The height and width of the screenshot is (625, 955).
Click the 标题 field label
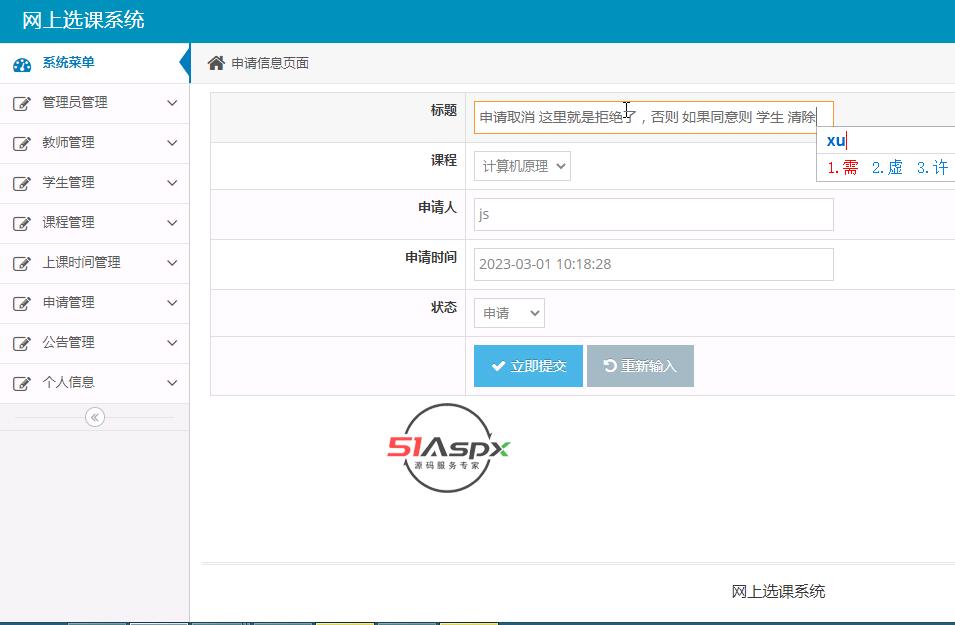pos(443,110)
